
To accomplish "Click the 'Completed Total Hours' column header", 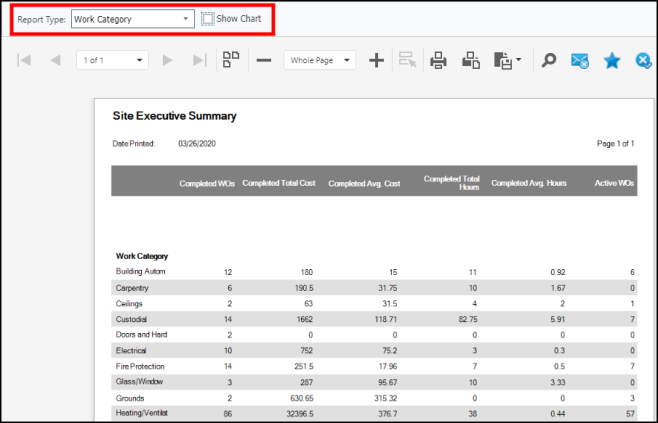I will [452, 183].
